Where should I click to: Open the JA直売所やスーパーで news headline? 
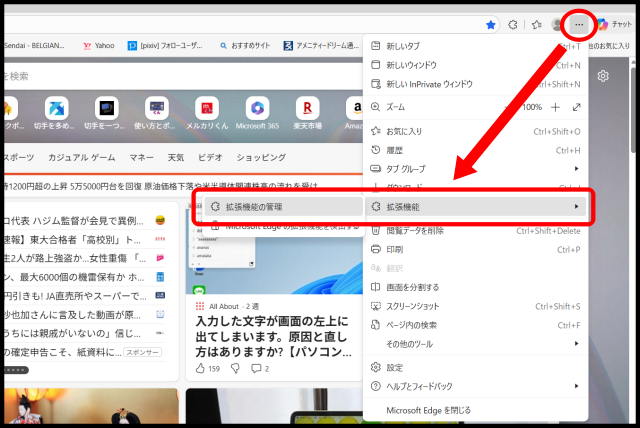75,296
